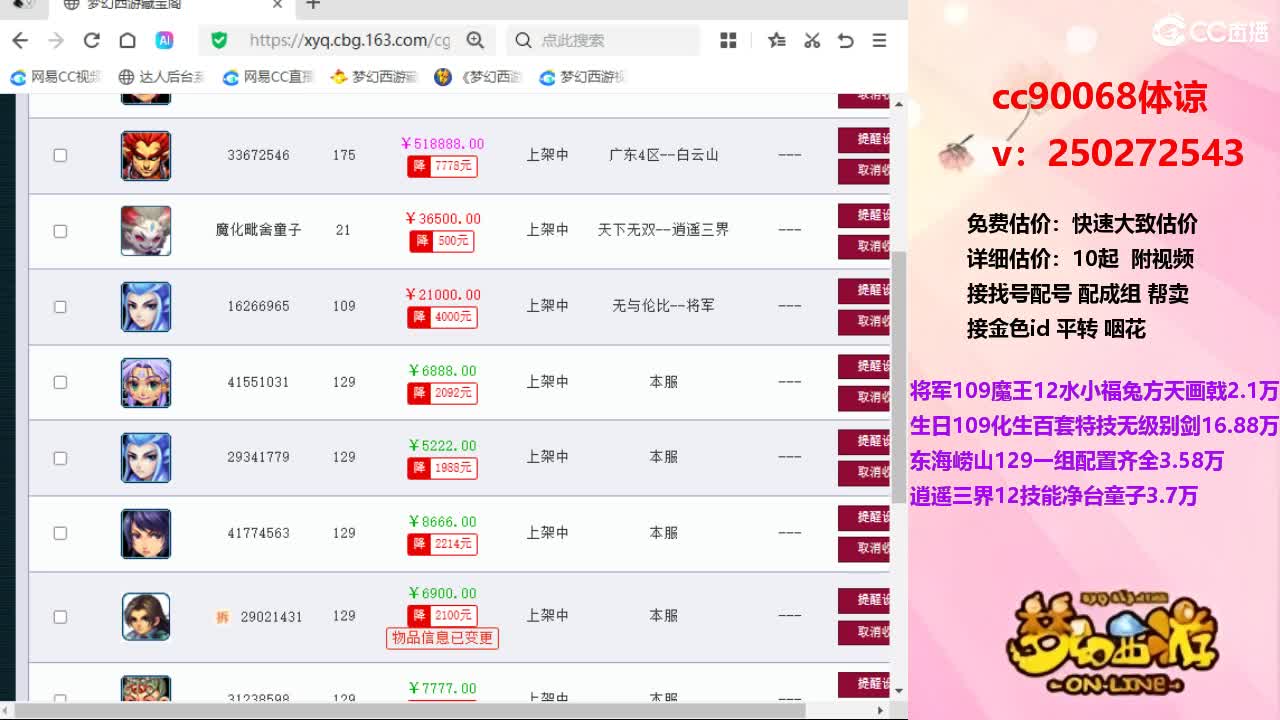Image resolution: width=1280 pixels, height=720 pixels.
Task: Open the last 梦幻西游 bookmark on the bar
Action: [x=582, y=77]
